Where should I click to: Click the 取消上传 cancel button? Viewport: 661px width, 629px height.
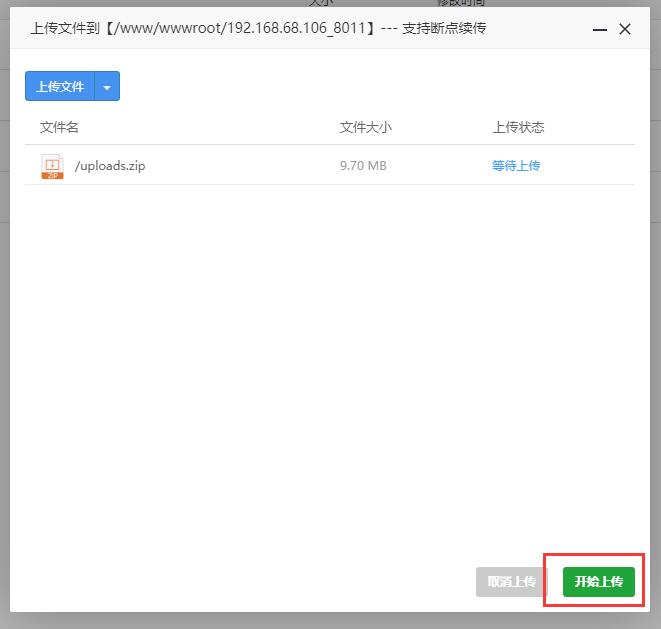(511, 582)
